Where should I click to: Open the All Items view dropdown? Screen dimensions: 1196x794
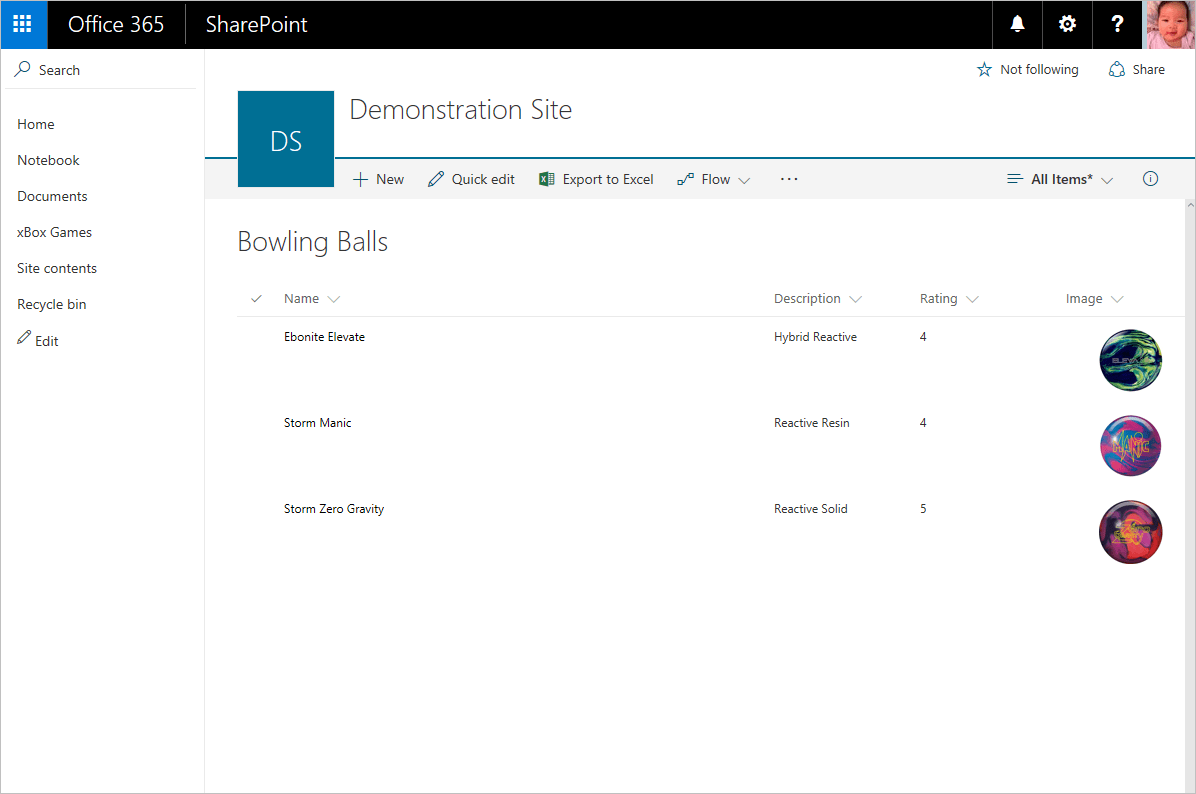[1059, 178]
